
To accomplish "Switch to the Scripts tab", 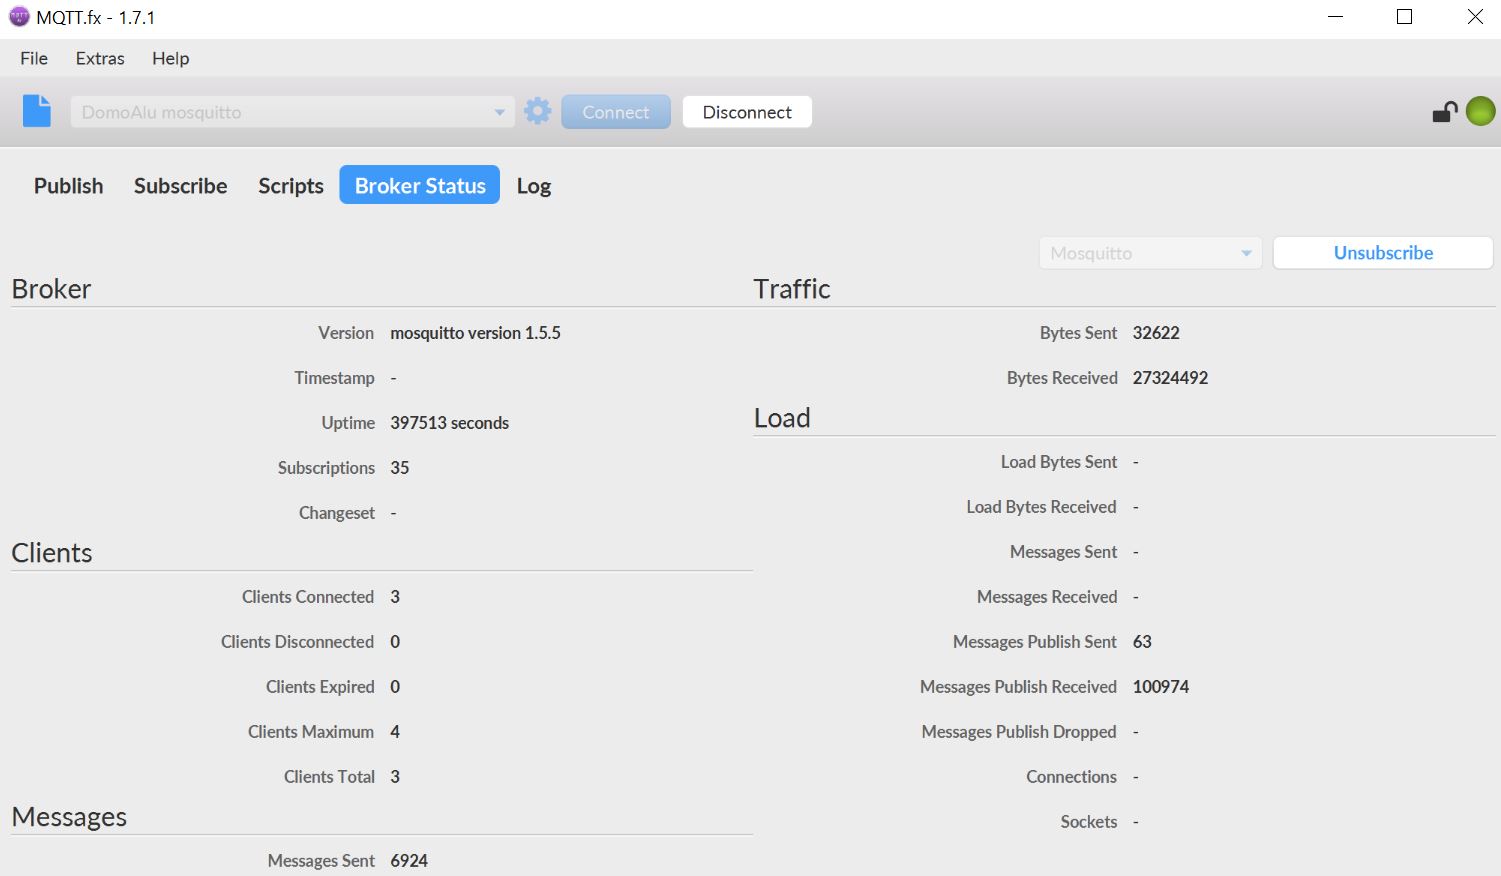I will click(x=291, y=186).
